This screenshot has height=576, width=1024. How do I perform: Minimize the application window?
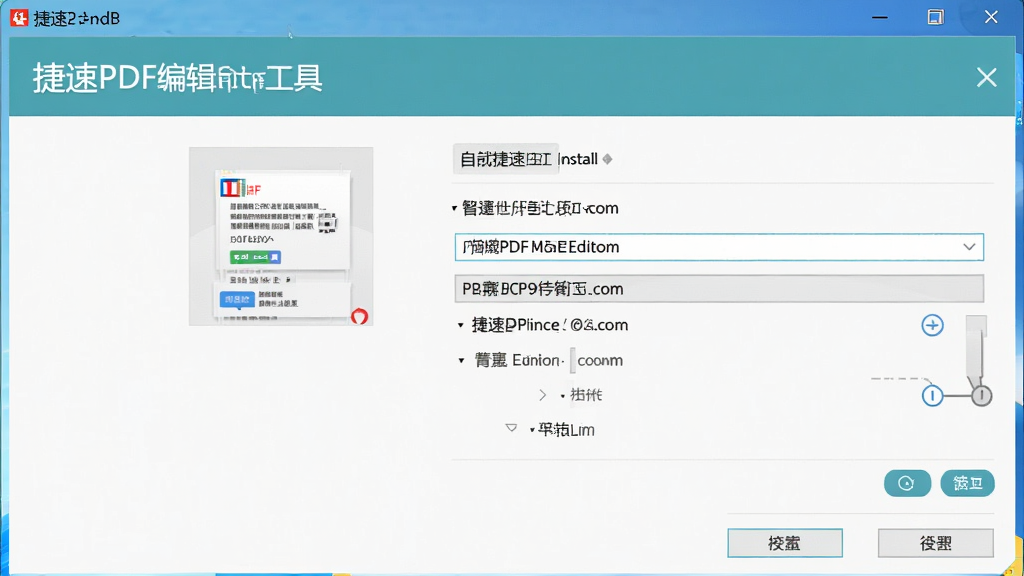tap(880, 18)
